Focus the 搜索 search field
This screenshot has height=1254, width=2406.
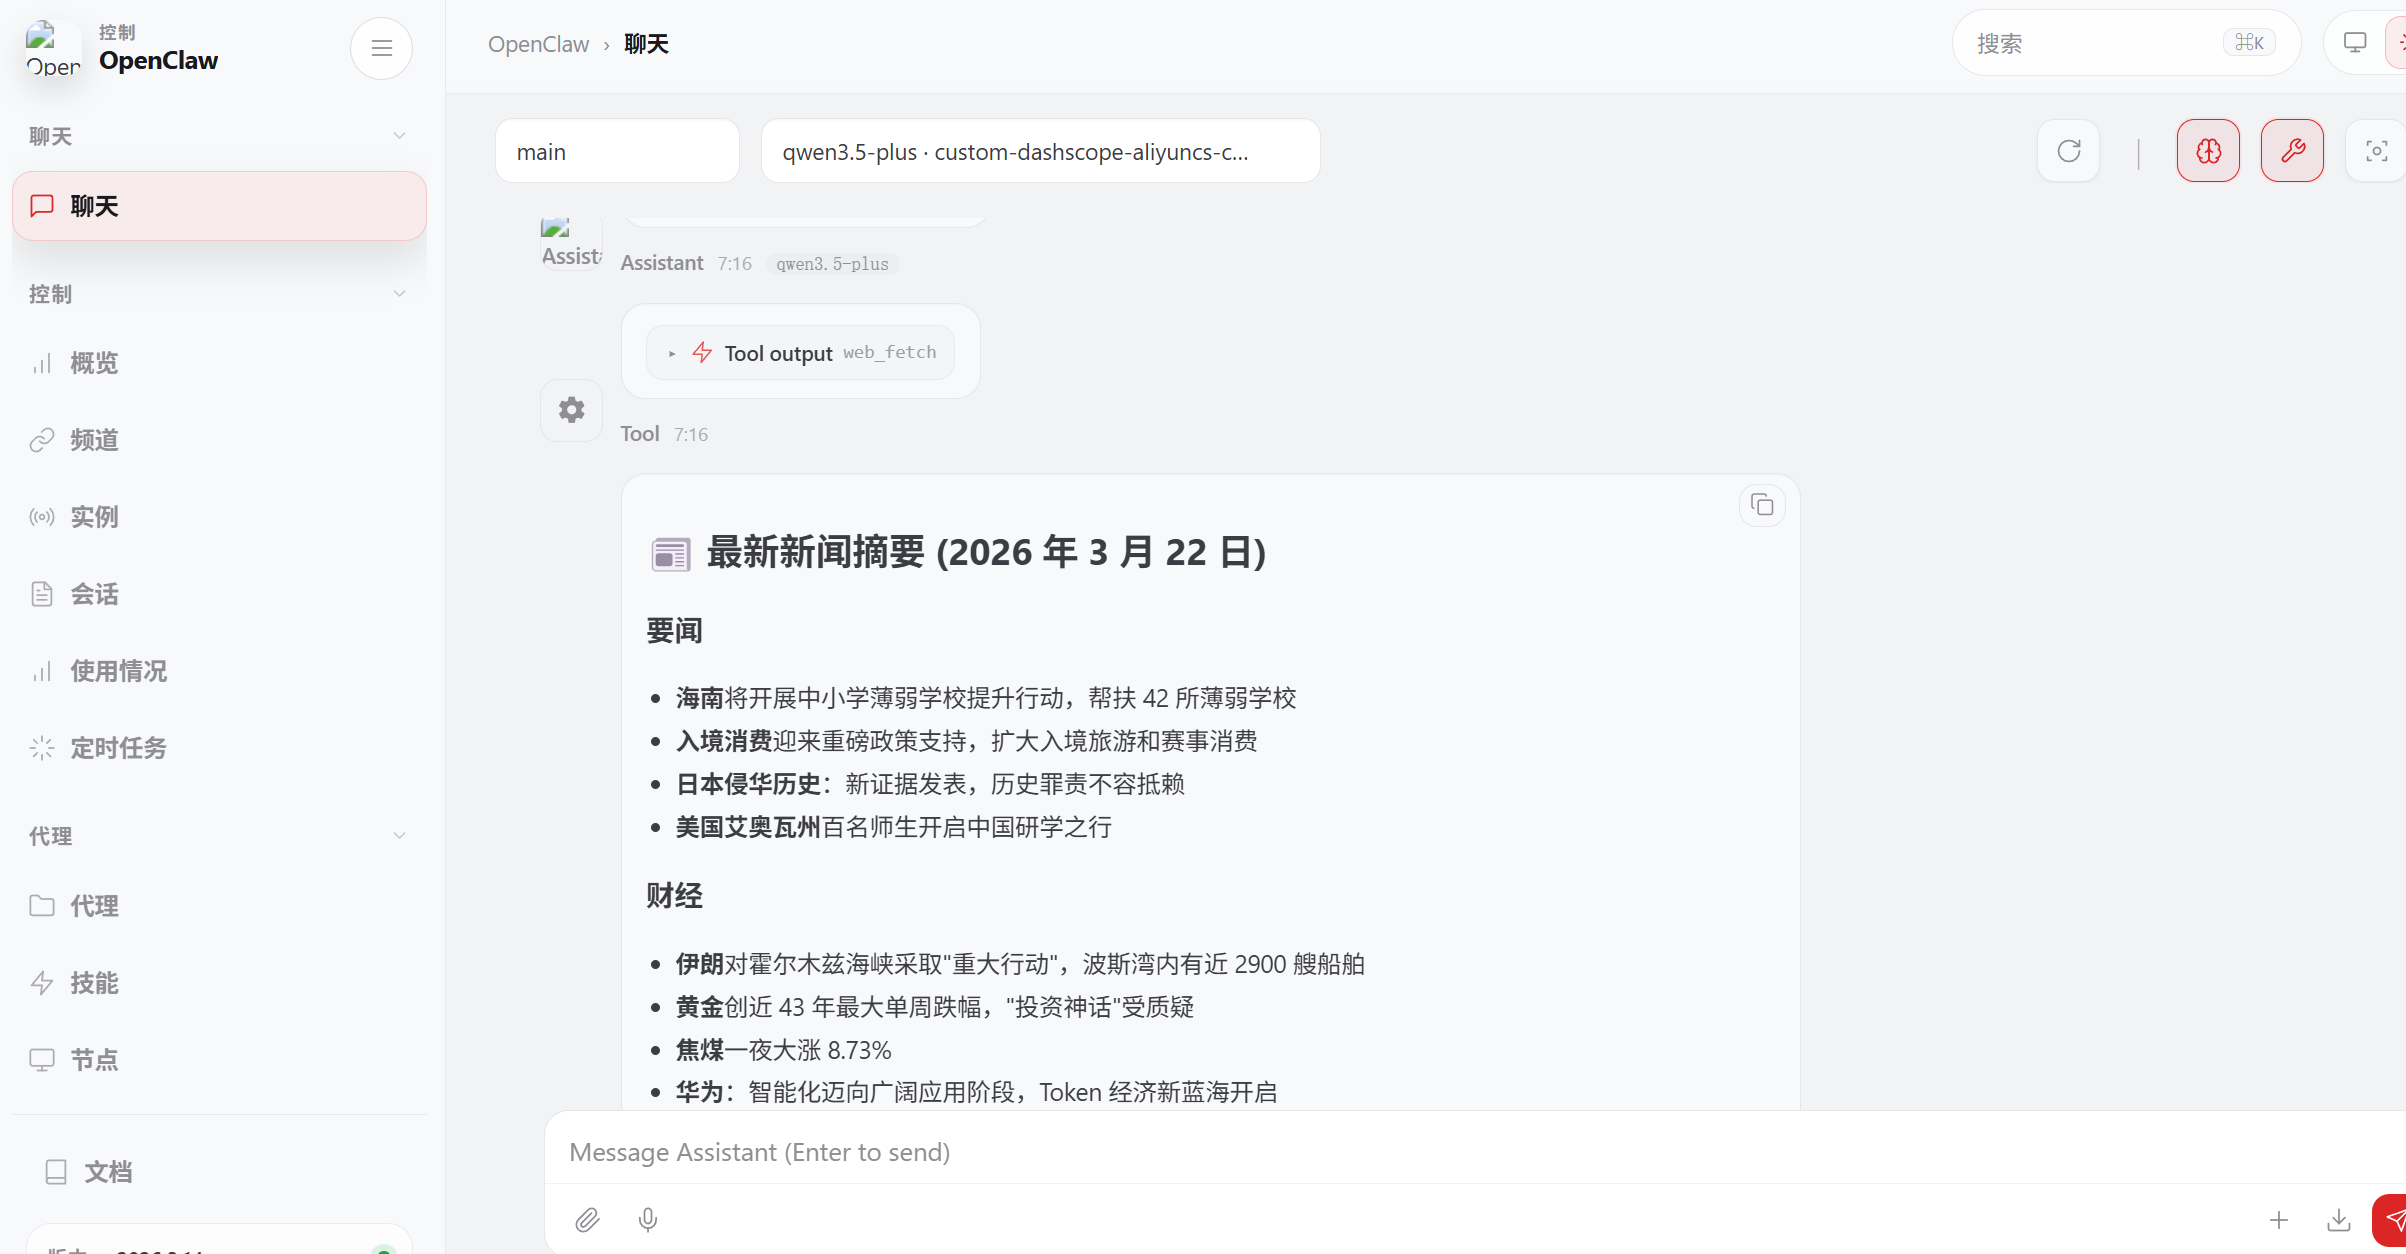click(2126, 43)
